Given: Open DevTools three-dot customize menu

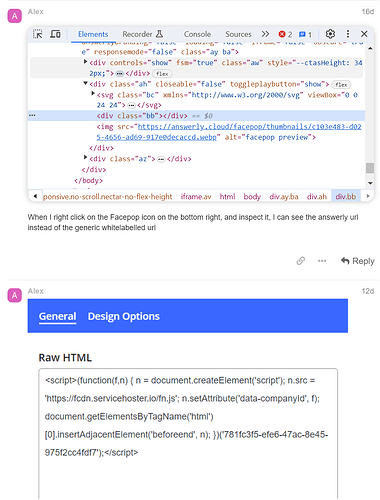Looking at the screenshot, I should click(x=348, y=34).
